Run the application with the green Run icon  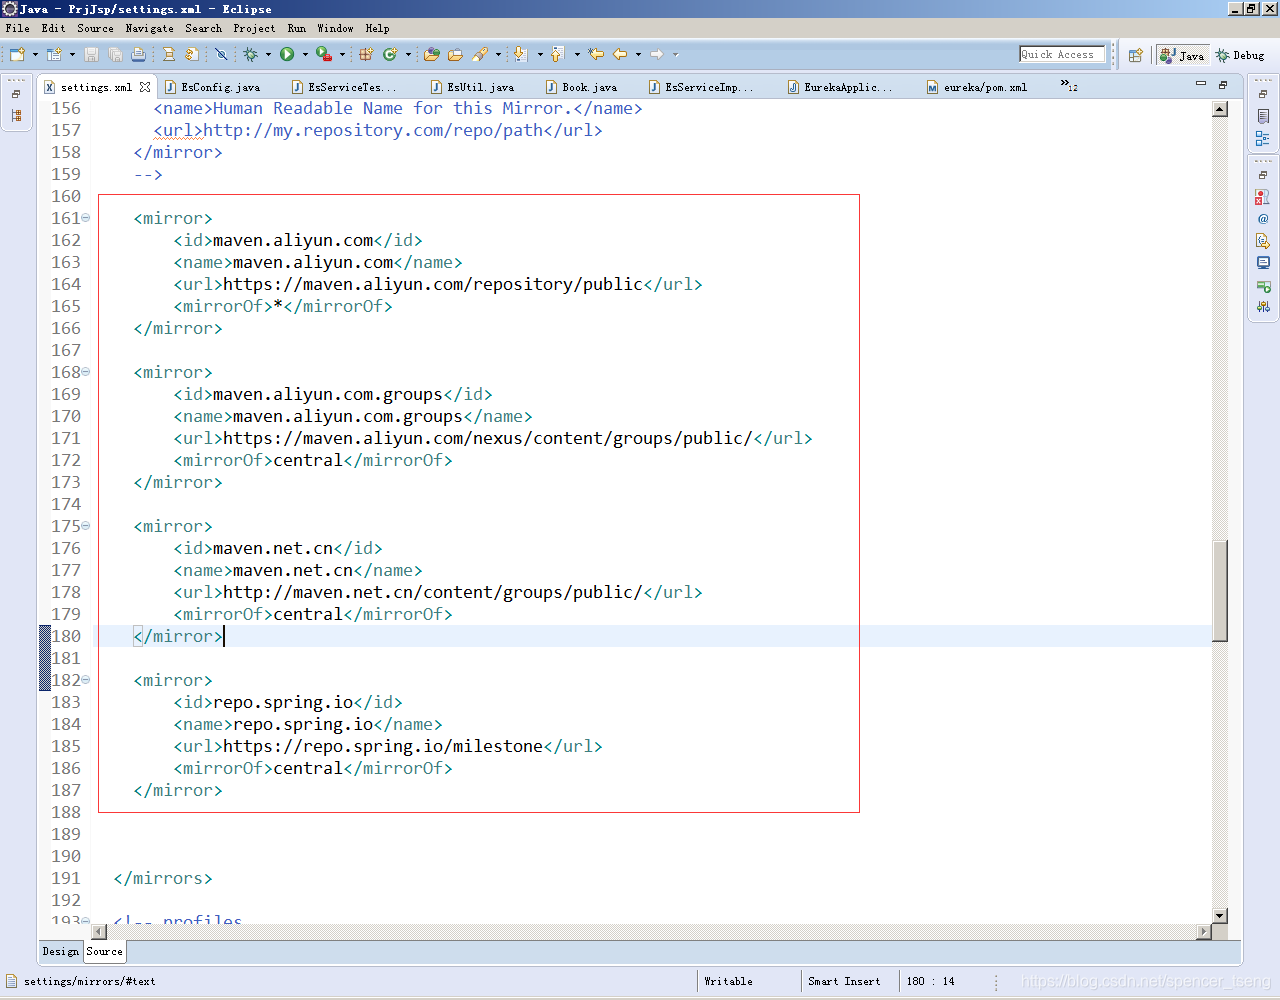(288, 55)
